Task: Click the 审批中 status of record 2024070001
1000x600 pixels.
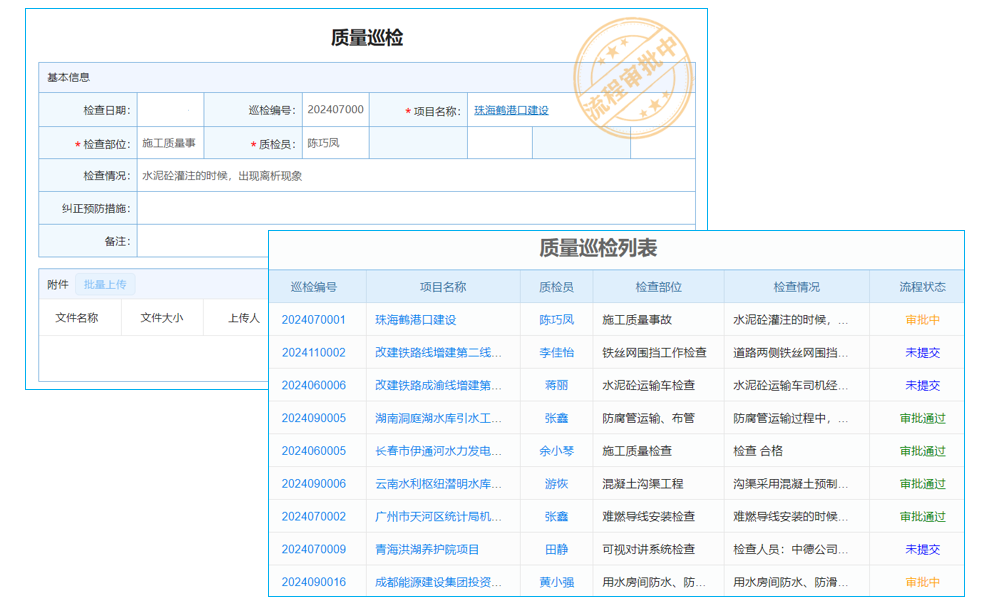Action: coord(923,319)
